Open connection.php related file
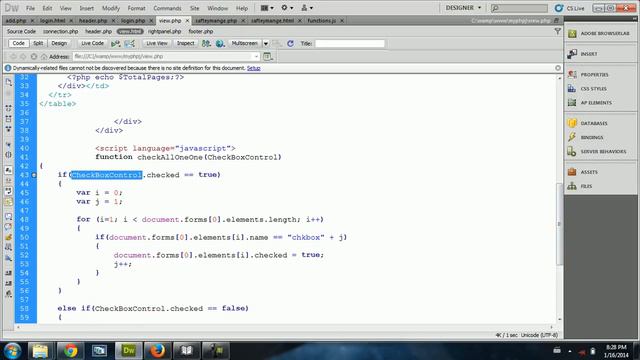This screenshot has width=640, height=360. pyautogui.click(x=60, y=31)
